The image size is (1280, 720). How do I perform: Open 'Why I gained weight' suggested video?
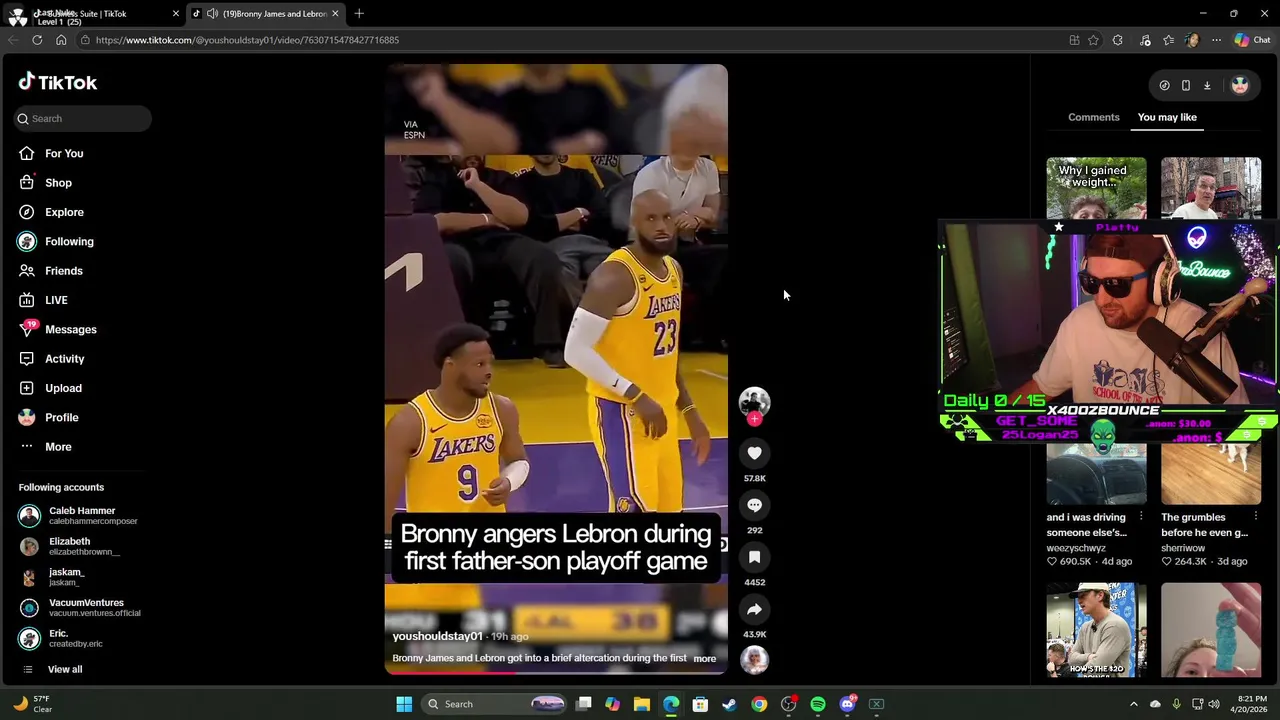point(1096,188)
